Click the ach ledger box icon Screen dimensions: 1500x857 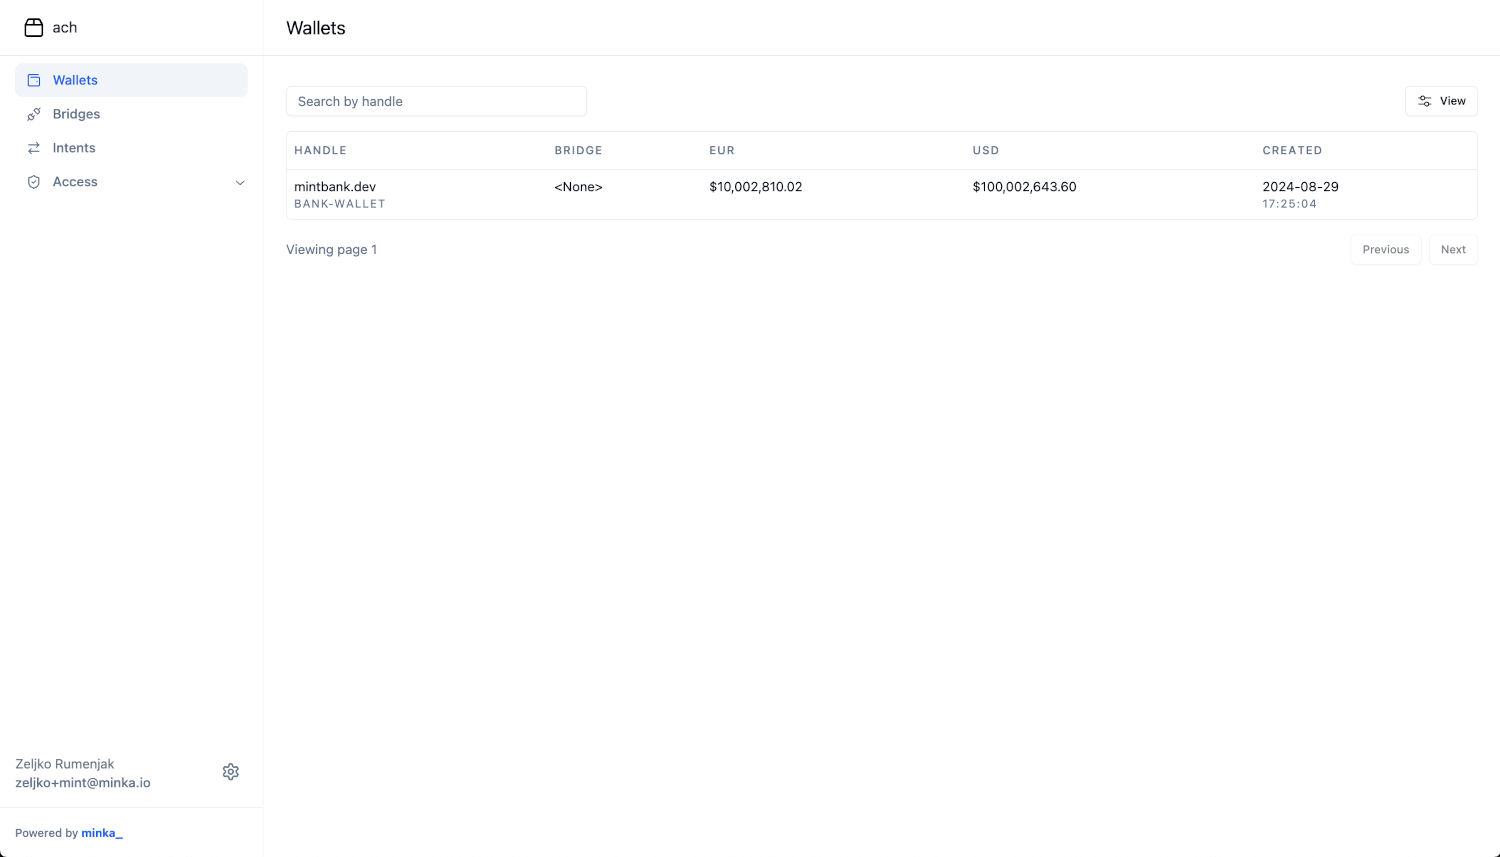(x=34, y=28)
